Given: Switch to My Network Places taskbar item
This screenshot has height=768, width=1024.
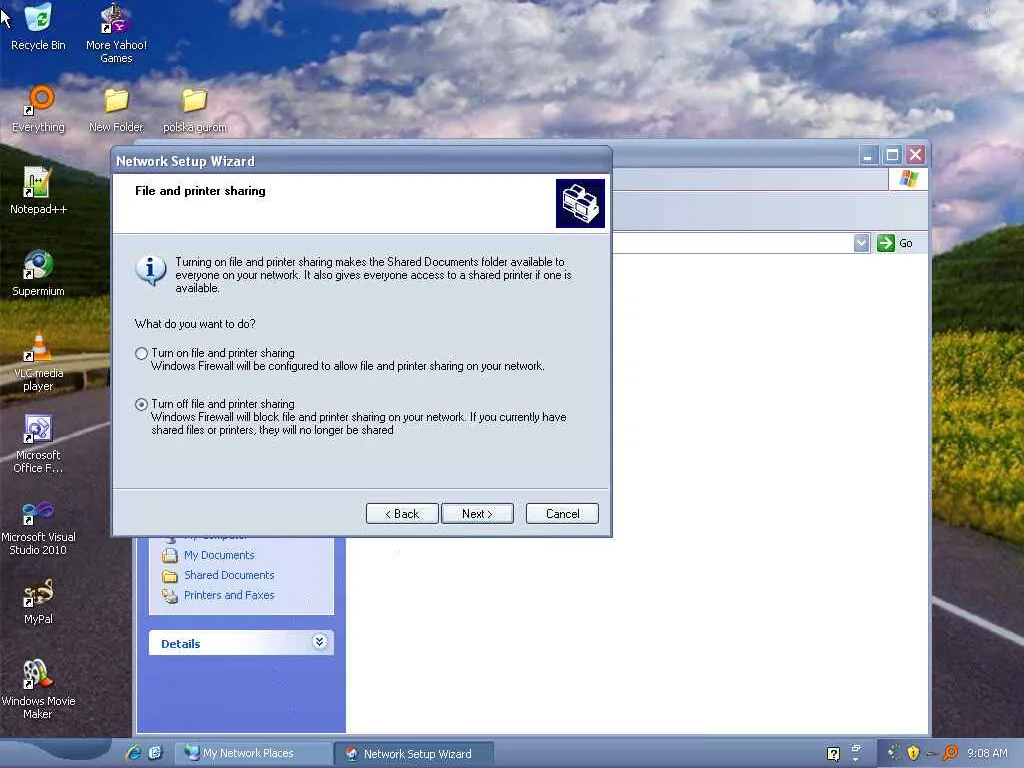Looking at the screenshot, I should click(x=253, y=753).
